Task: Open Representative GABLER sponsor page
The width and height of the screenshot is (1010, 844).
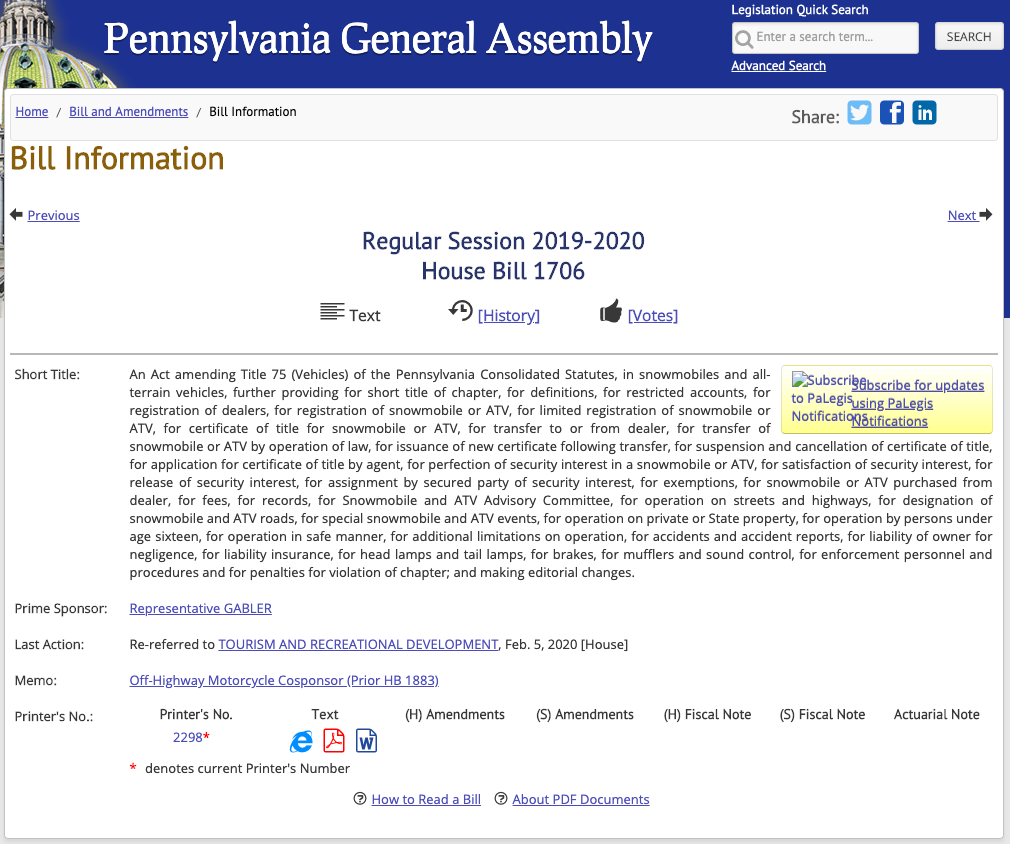Action: point(200,608)
